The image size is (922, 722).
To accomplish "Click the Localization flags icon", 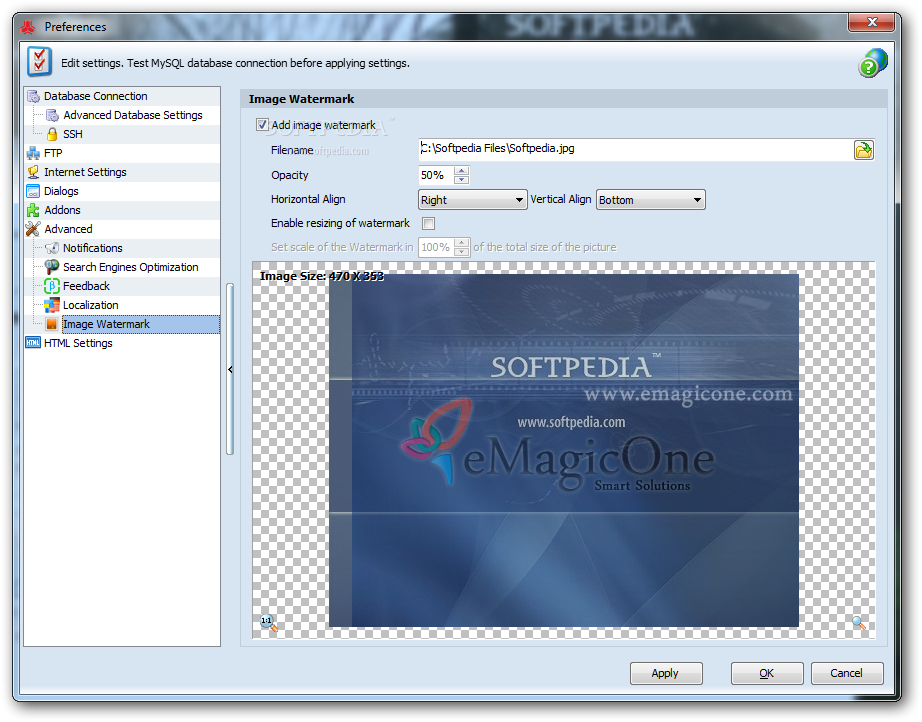I will (52, 305).
